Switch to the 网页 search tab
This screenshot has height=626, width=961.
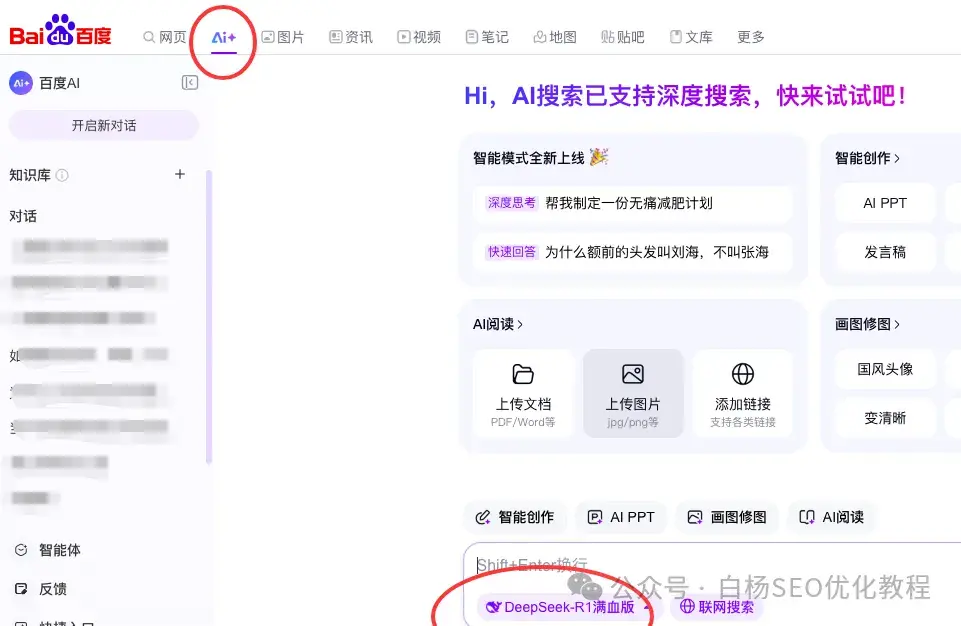164,37
